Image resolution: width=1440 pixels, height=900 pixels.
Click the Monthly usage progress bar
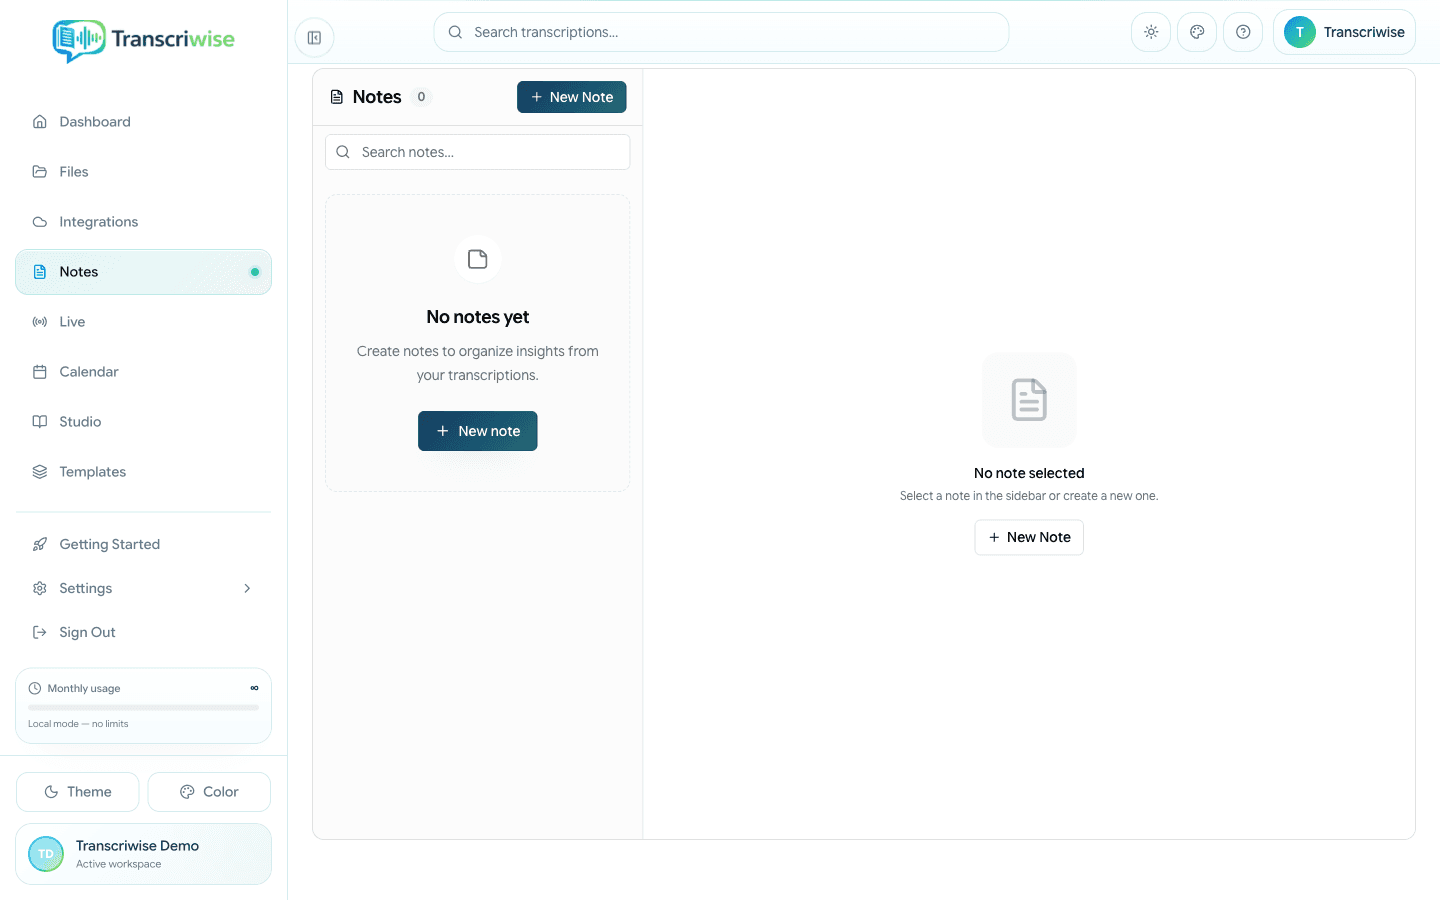click(143, 708)
